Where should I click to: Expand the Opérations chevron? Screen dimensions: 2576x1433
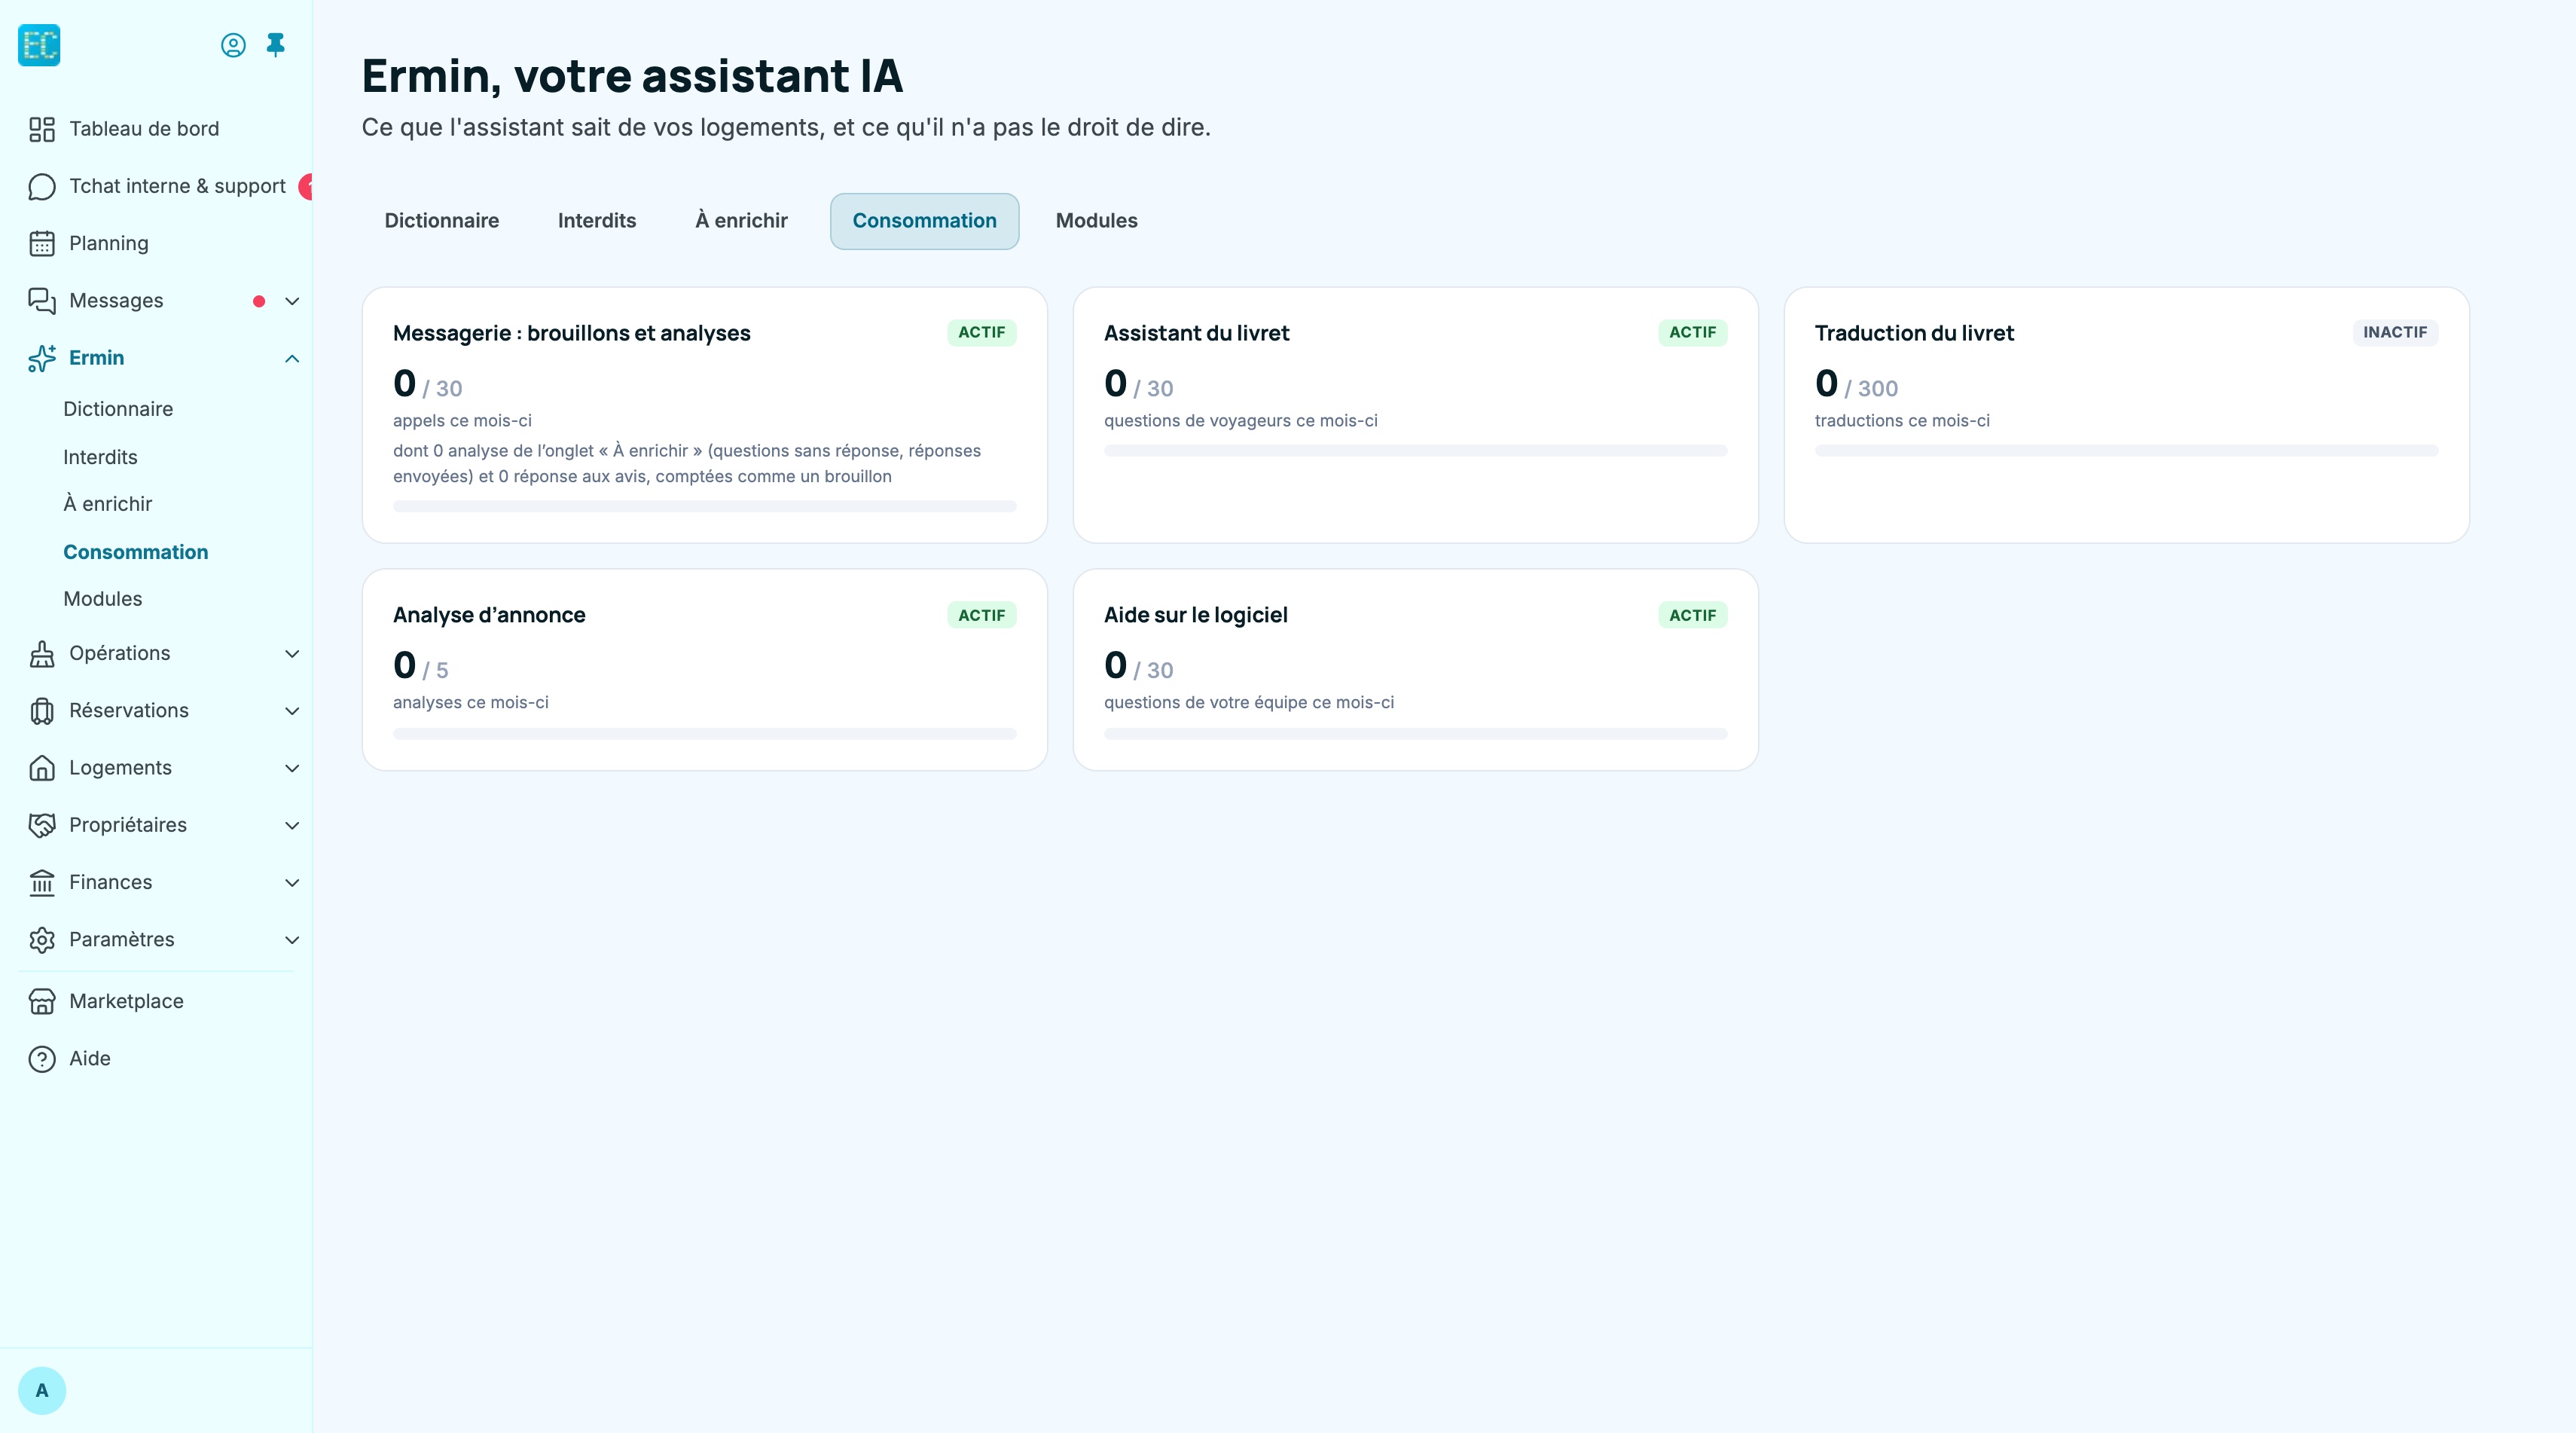pos(292,654)
